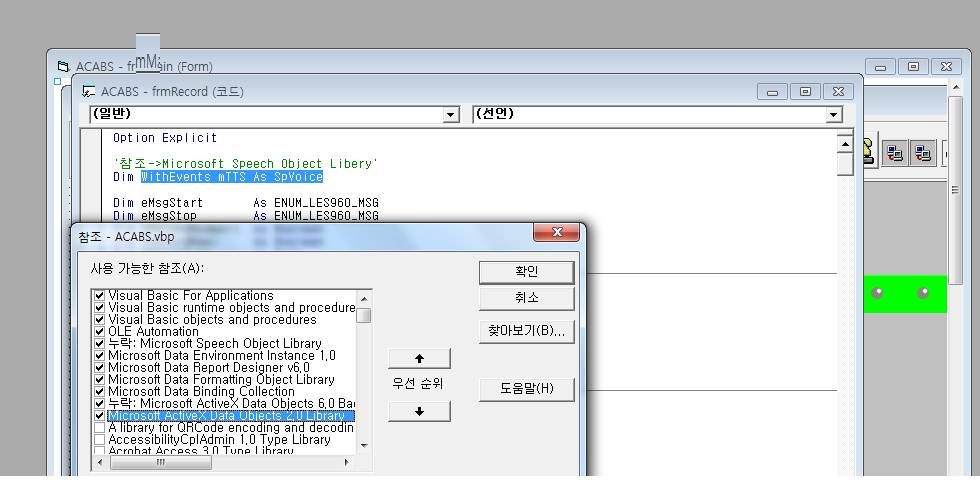Viewport: 980px width, 480px height.
Task: Move selected reference down in priority
Action: click(x=419, y=411)
